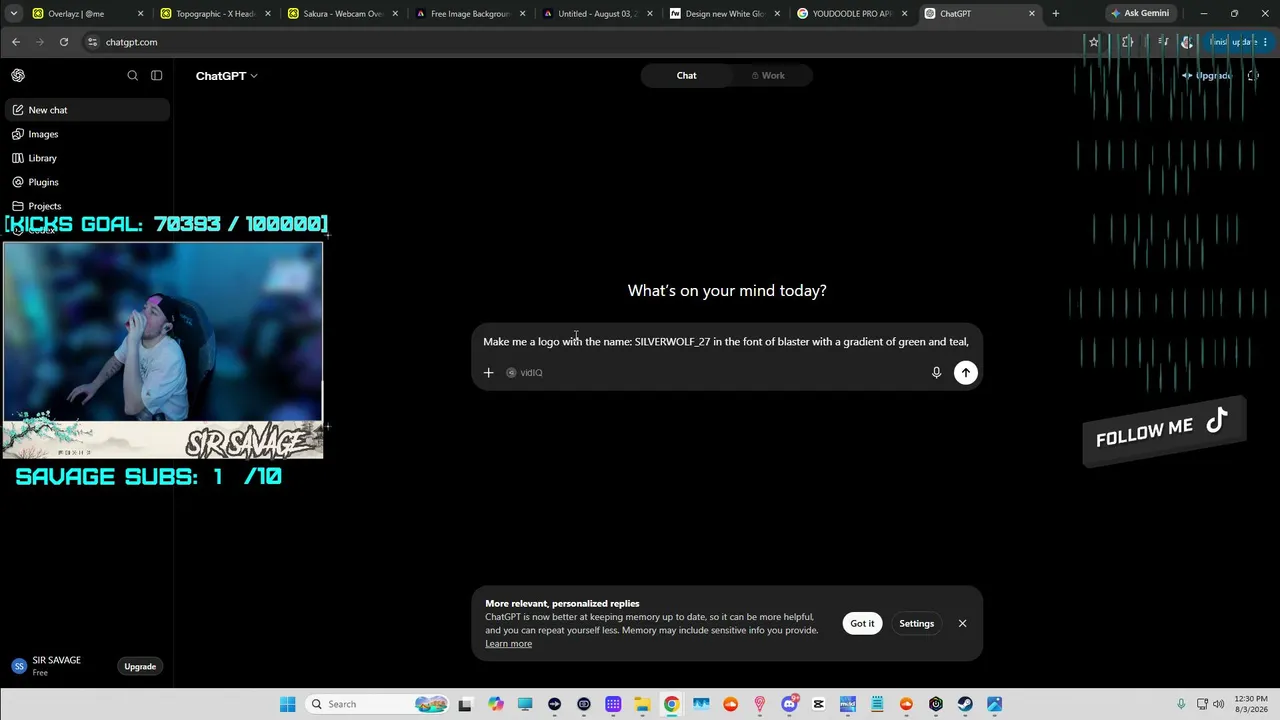Open Plugins in the sidebar
Viewport: 1280px width, 720px height.
click(87, 182)
